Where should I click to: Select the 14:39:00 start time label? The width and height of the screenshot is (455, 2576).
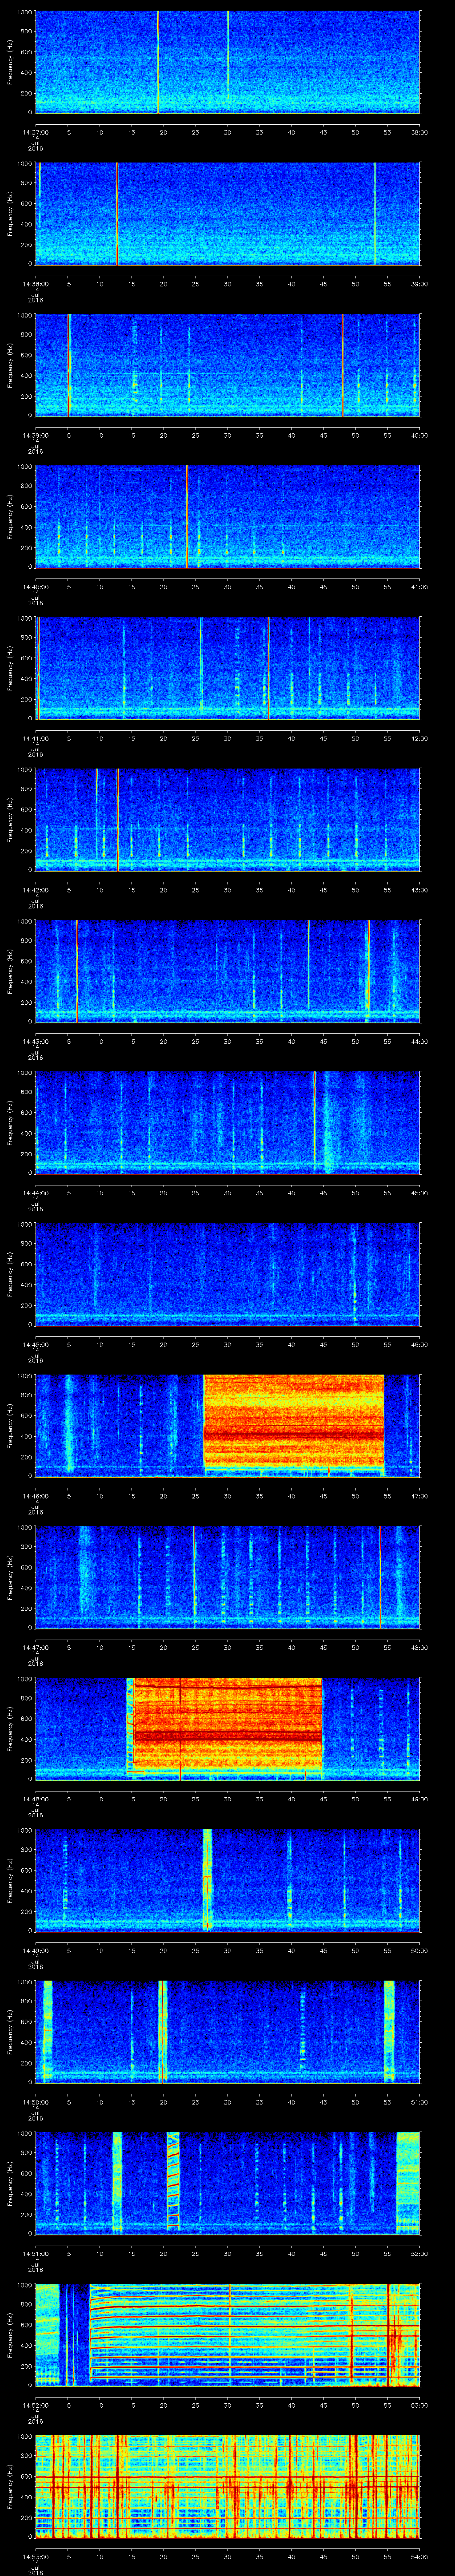click(36, 435)
